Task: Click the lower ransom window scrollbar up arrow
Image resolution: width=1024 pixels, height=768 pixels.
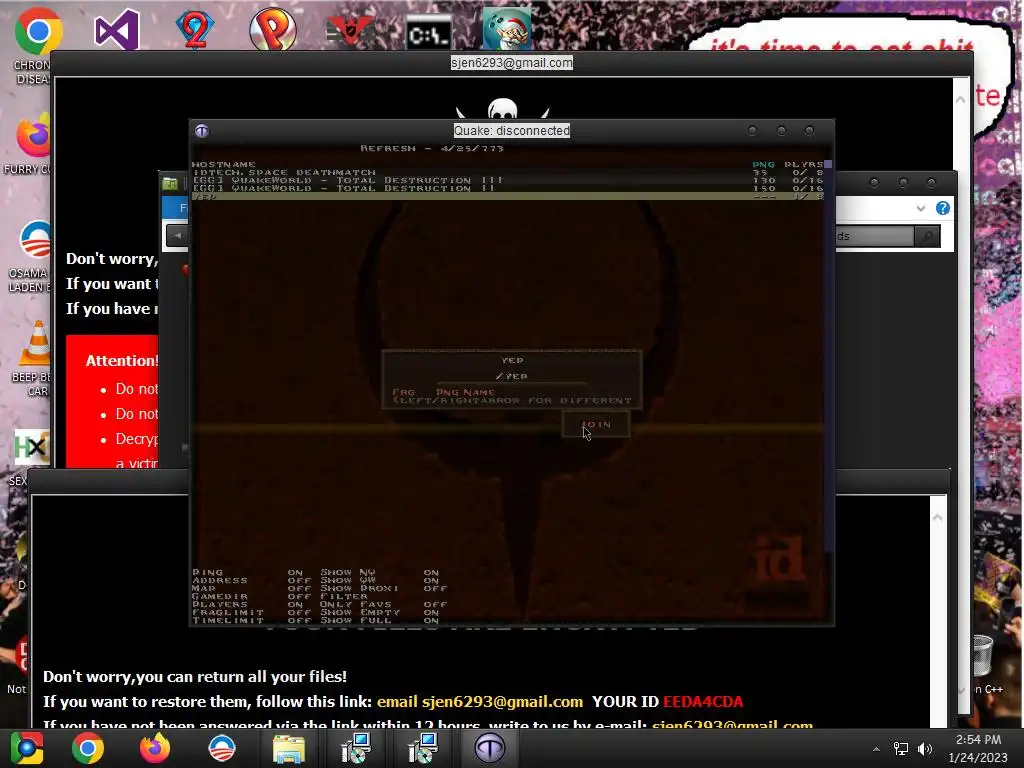Action: click(938, 517)
